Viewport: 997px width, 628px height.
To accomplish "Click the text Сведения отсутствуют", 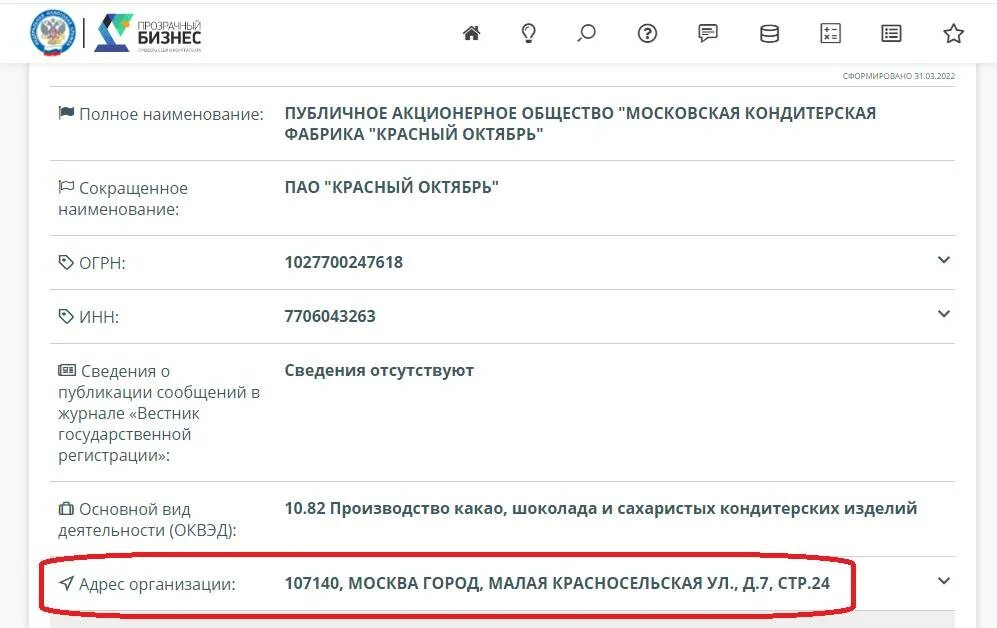I will pos(379,370).
